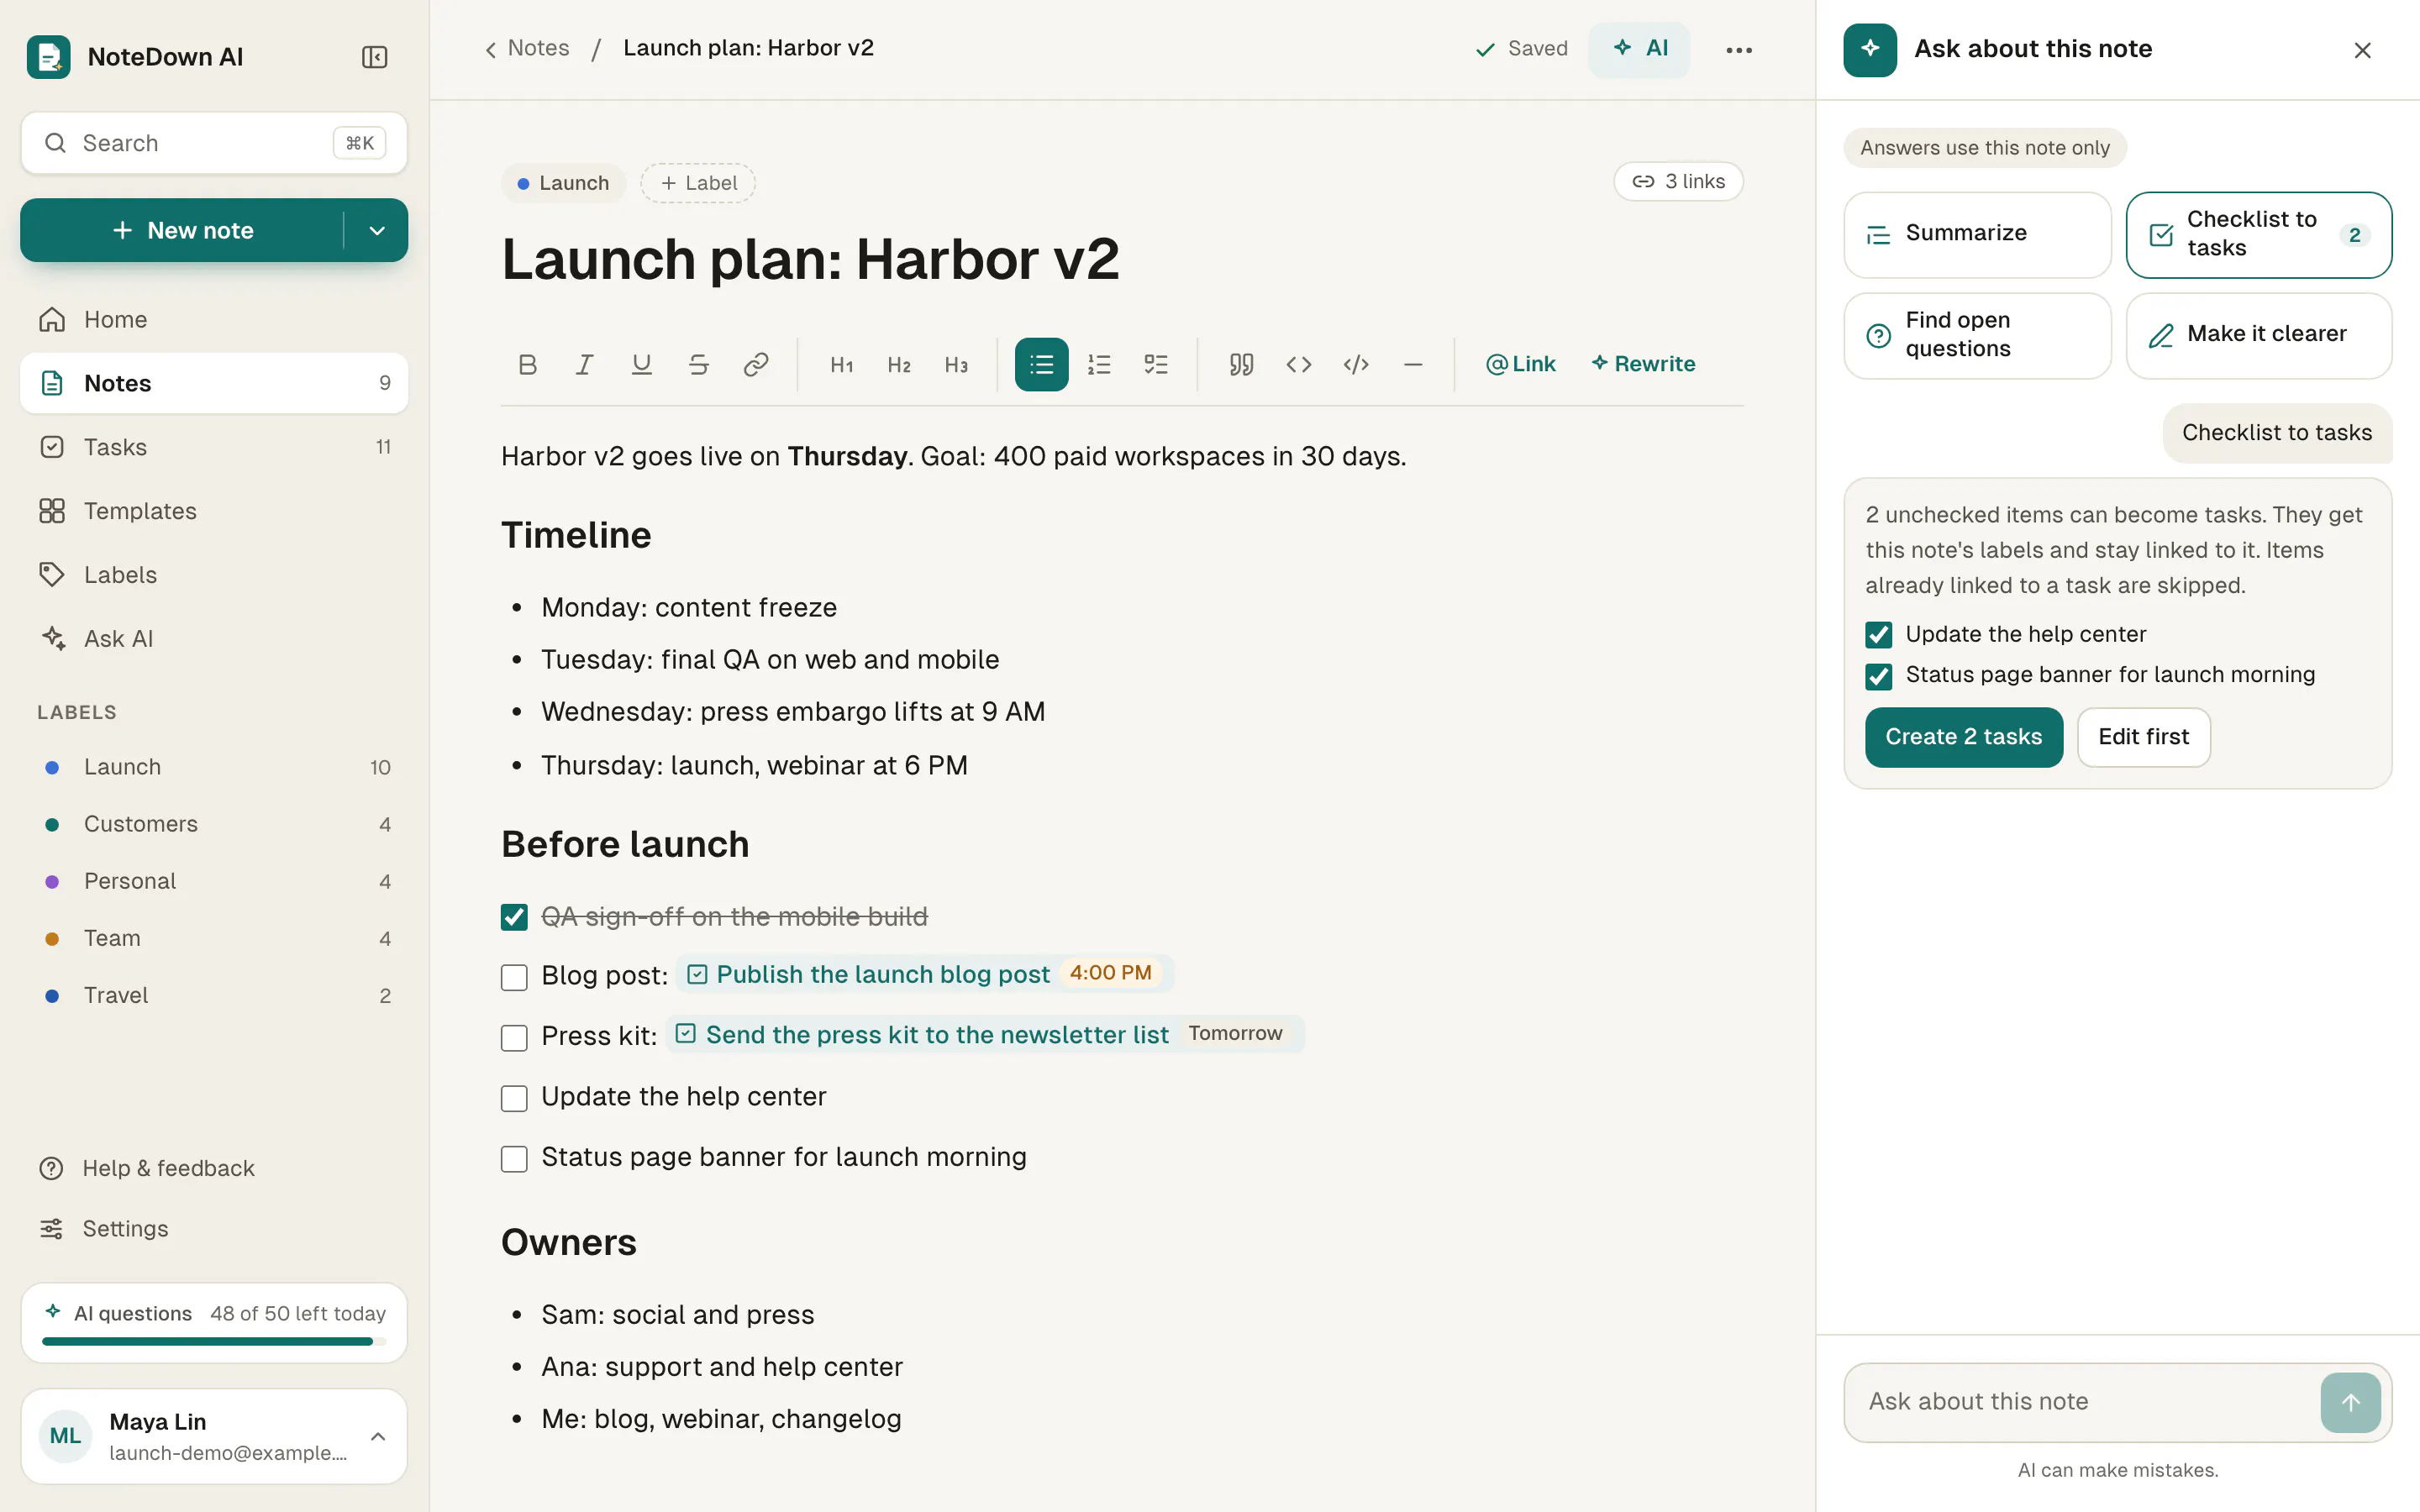This screenshot has height=1512, width=2420.
Task: Apply Heading 1 style
Action: click(842, 364)
